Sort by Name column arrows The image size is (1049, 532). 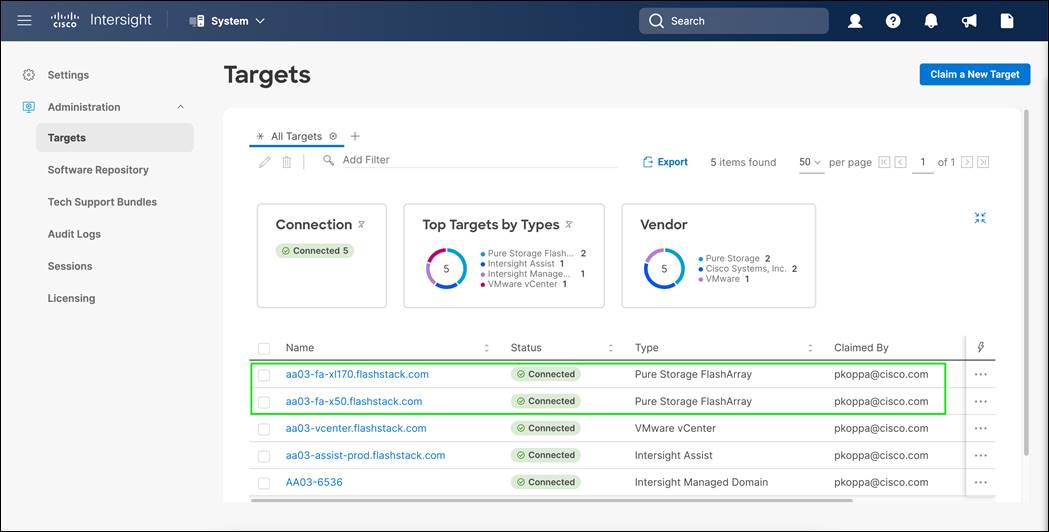(486, 348)
